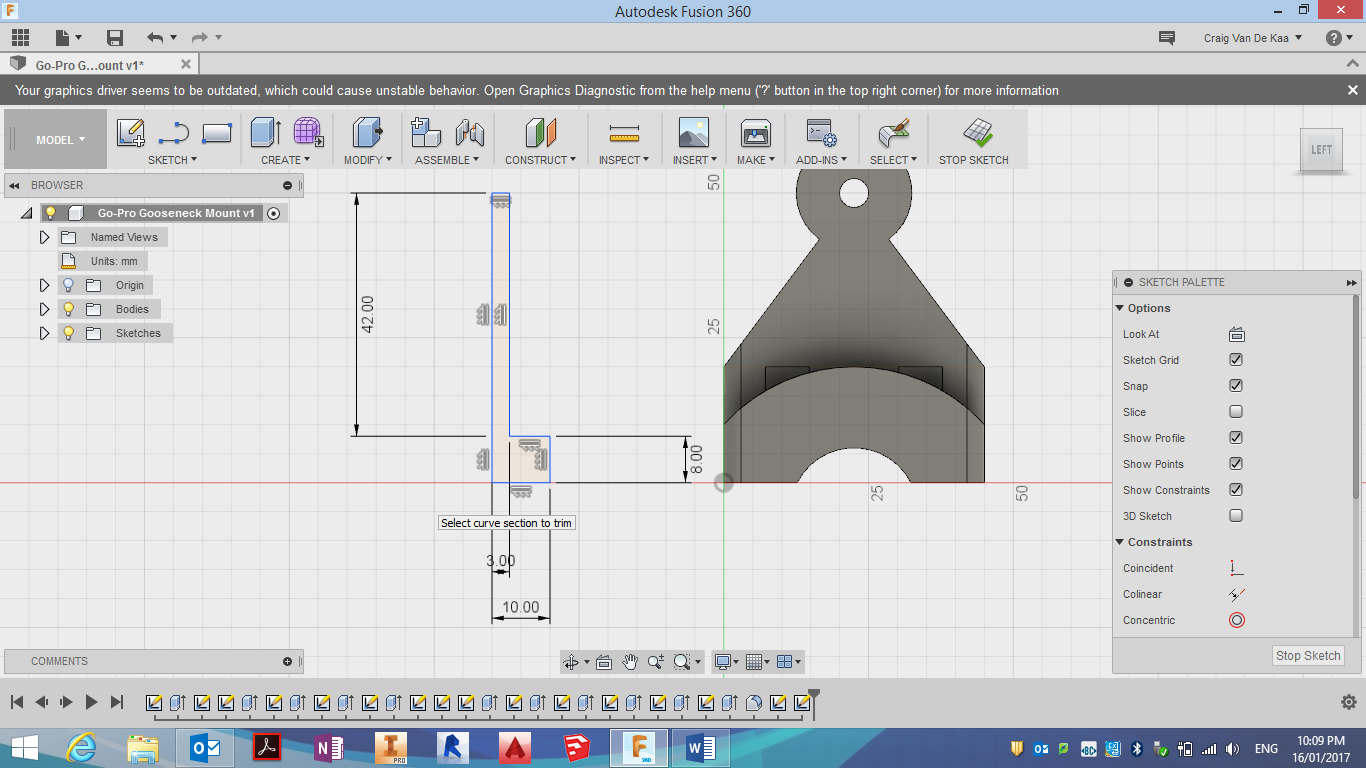Open Internet Explorer from taskbar

(x=81, y=747)
